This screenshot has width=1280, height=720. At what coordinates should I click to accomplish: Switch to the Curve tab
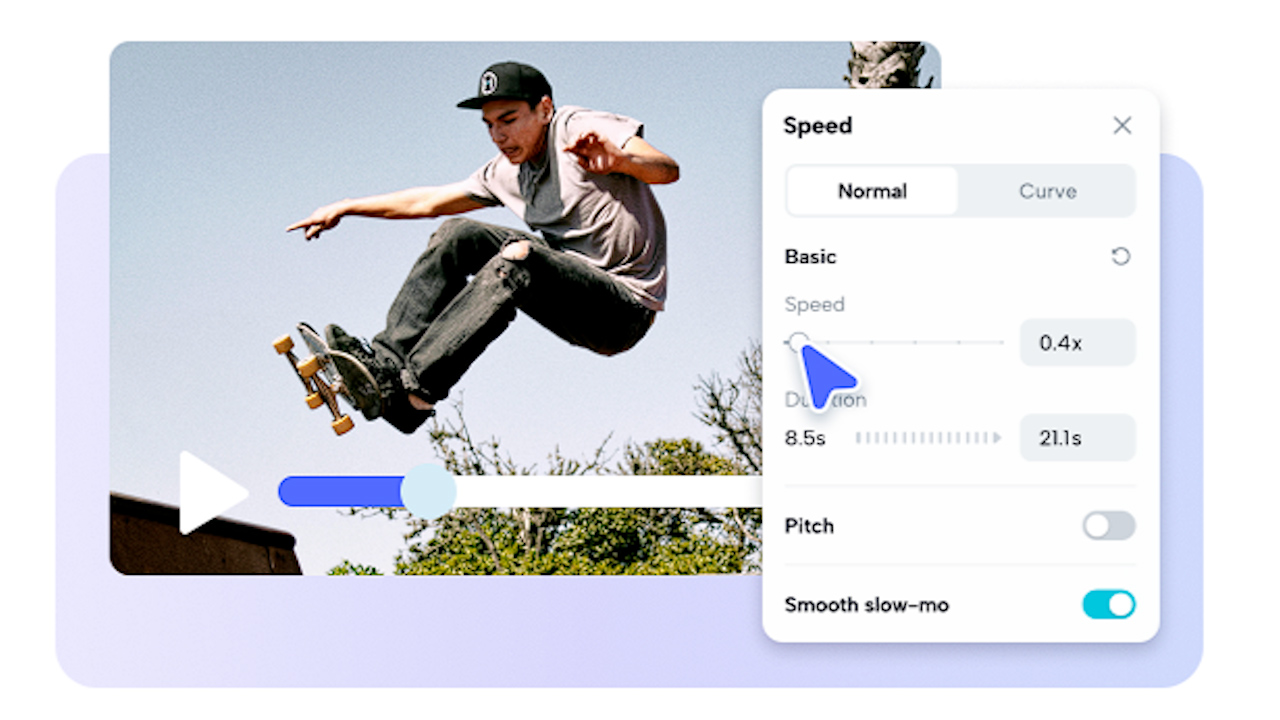pyautogui.click(x=1047, y=191)
